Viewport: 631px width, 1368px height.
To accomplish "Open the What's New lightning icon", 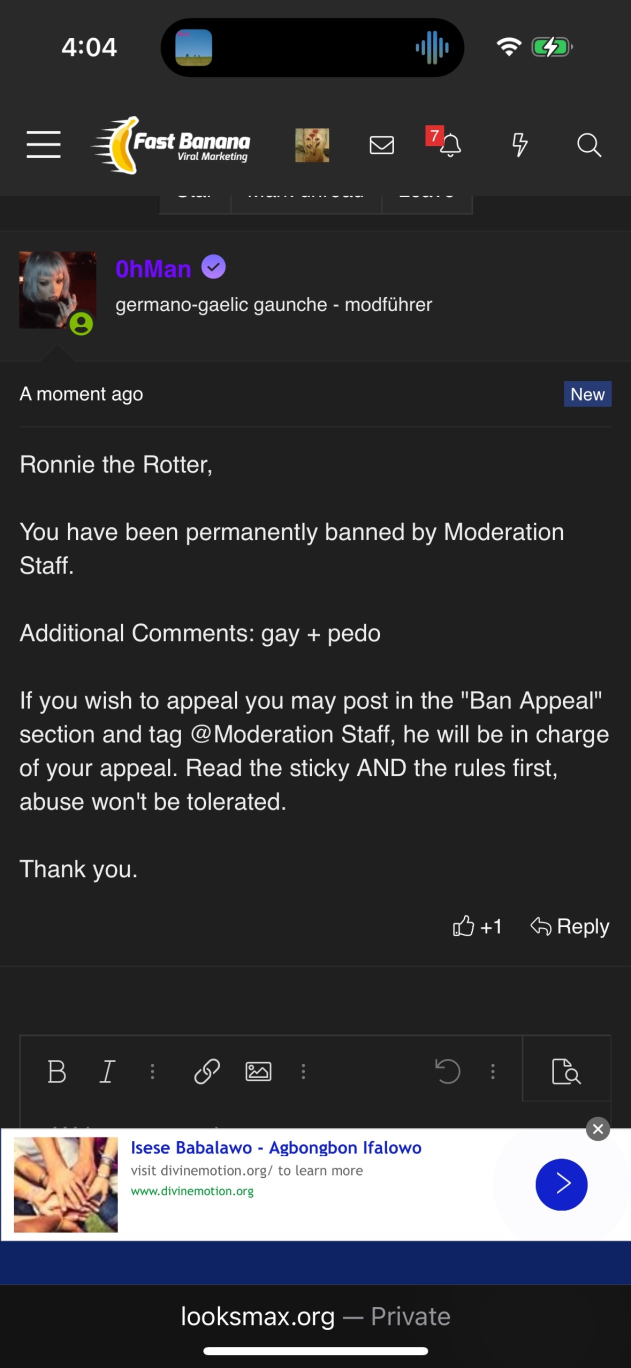I will point(520,145).
